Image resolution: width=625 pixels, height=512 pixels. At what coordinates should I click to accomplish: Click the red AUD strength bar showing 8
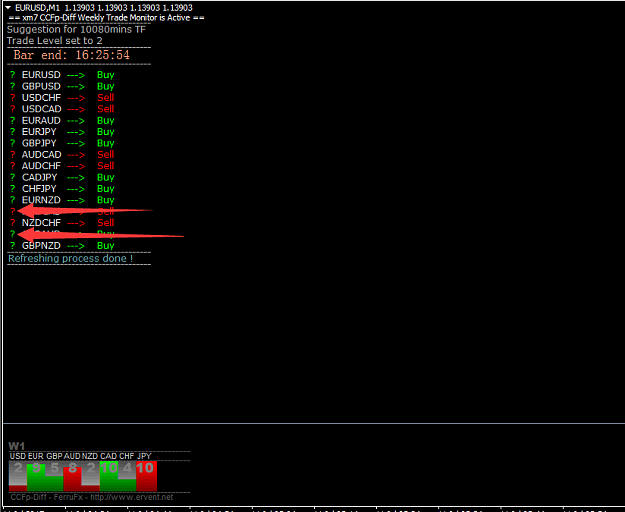72,479
